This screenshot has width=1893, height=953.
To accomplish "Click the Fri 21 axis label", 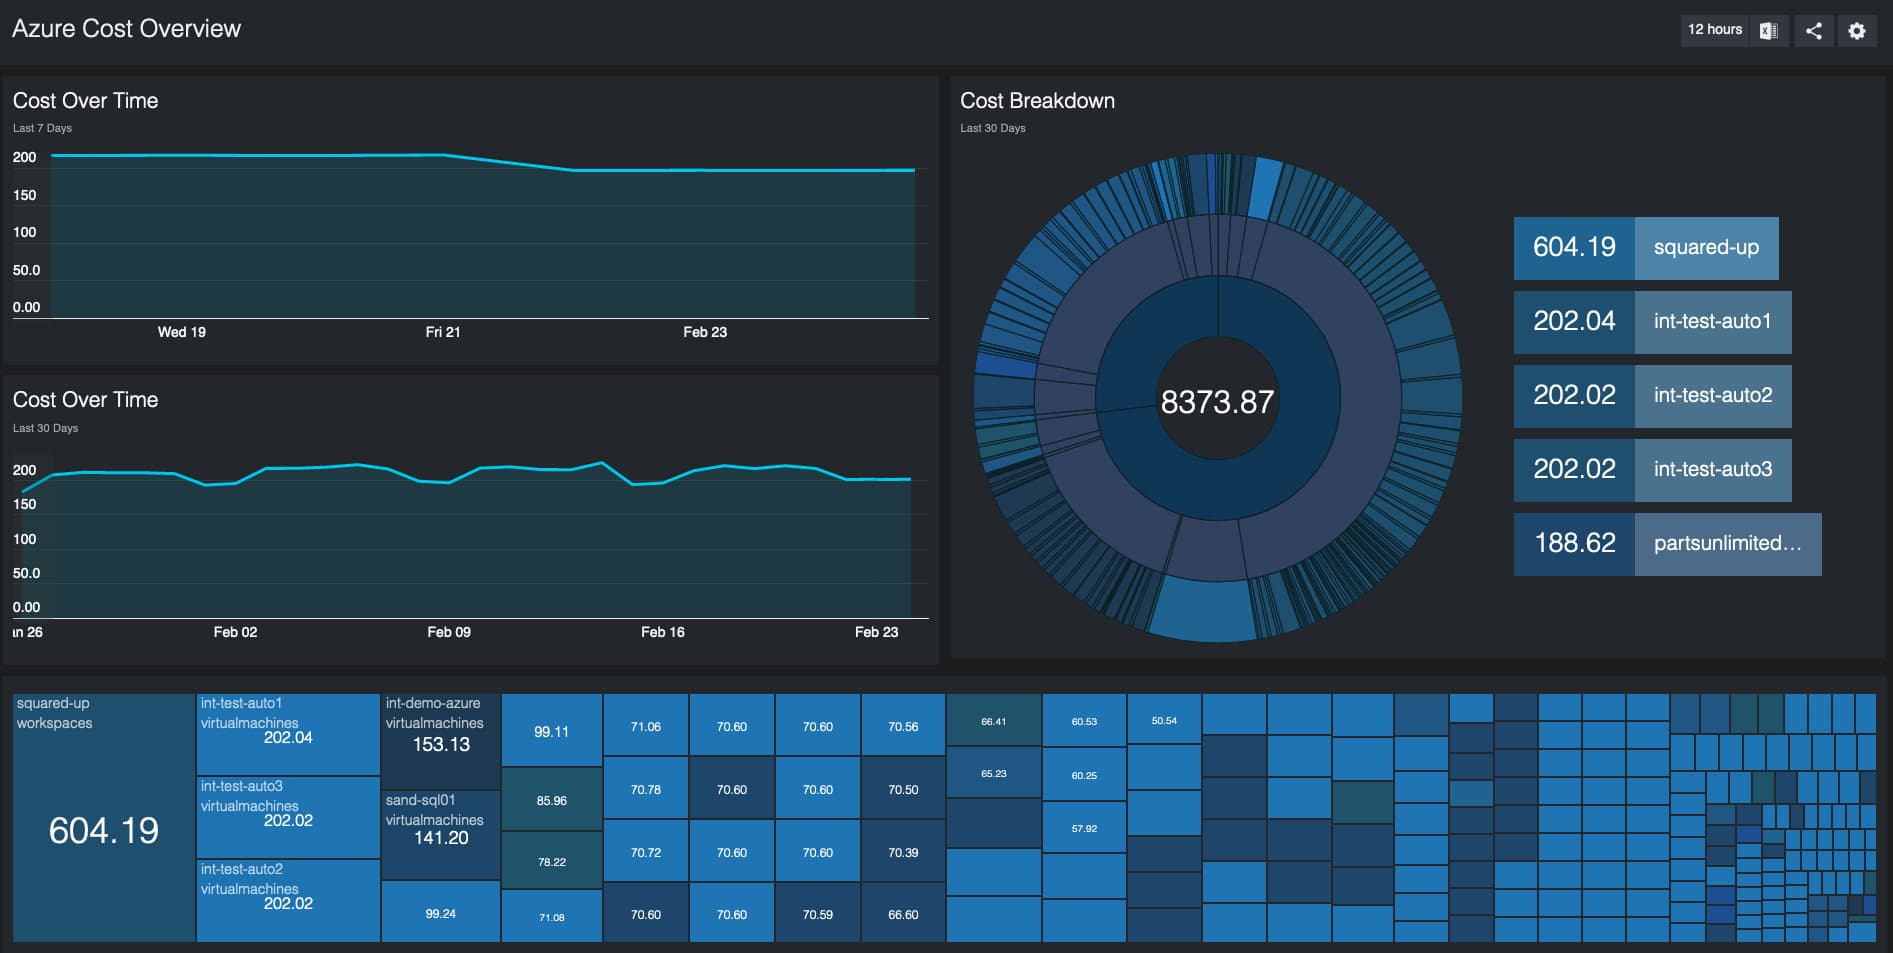I will tap(443, 332).
